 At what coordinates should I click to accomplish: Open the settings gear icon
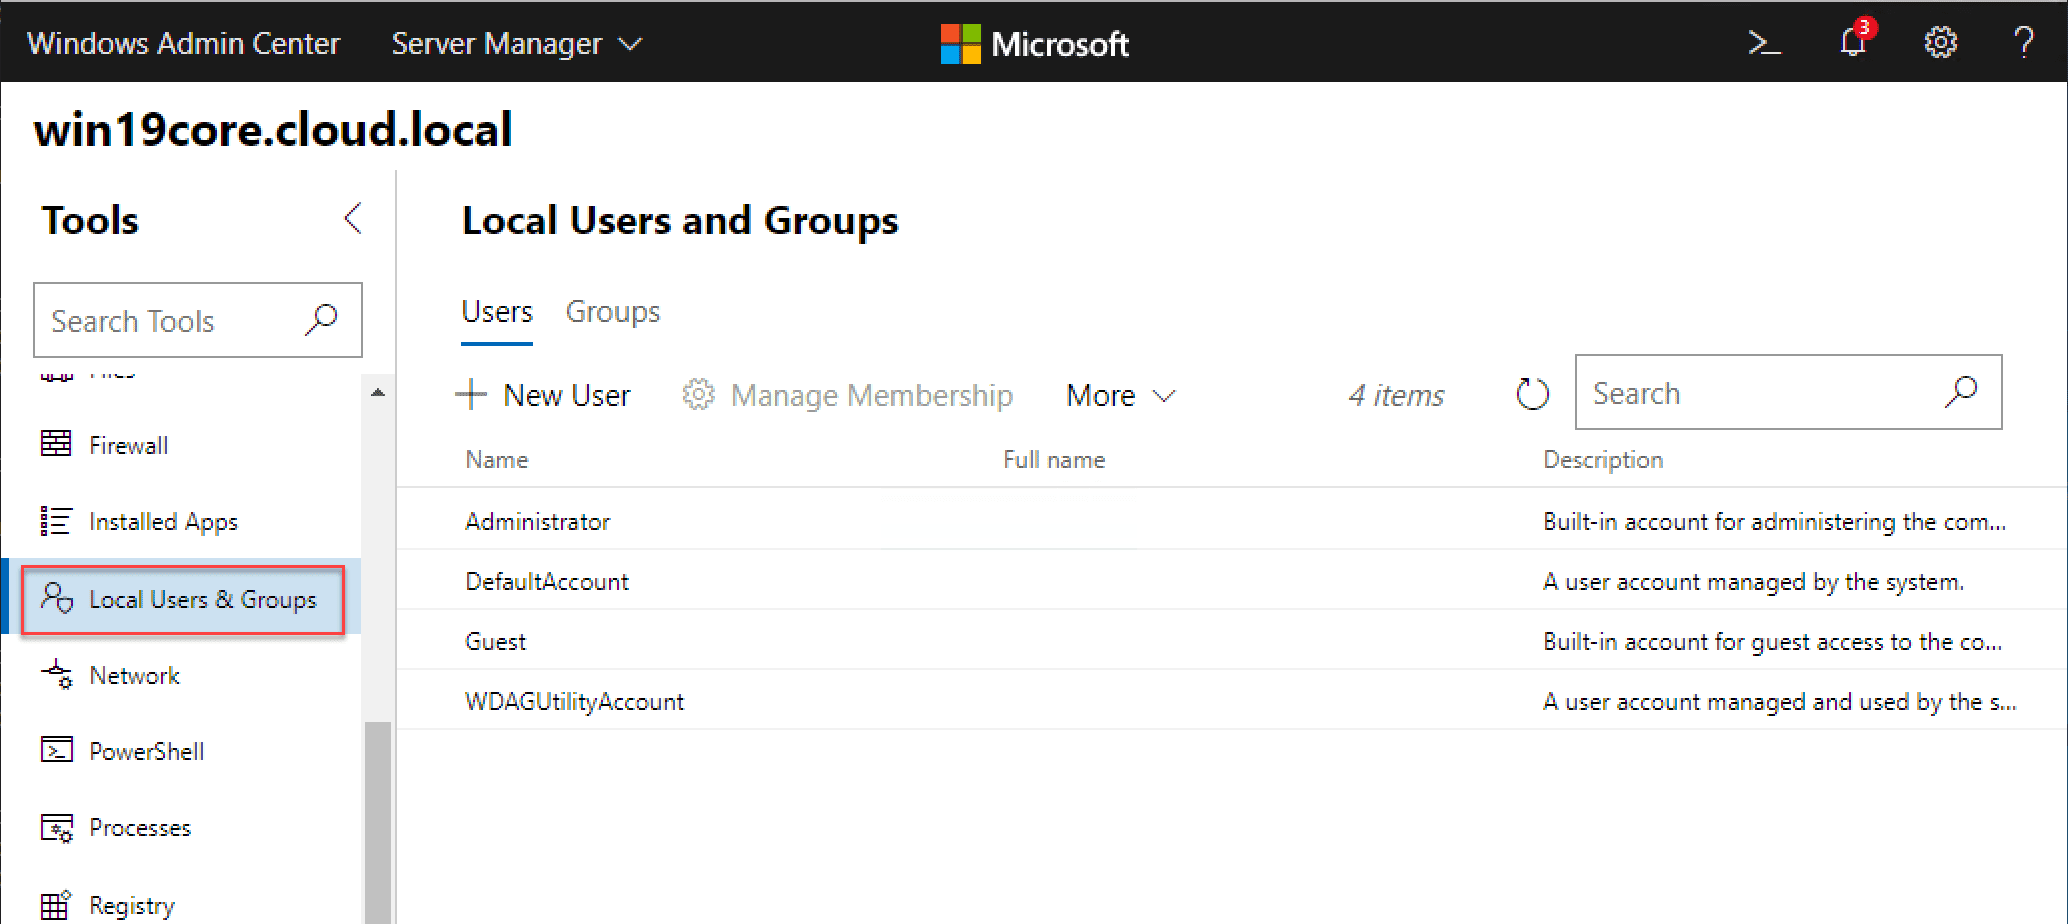click(x=1940, y=43)
